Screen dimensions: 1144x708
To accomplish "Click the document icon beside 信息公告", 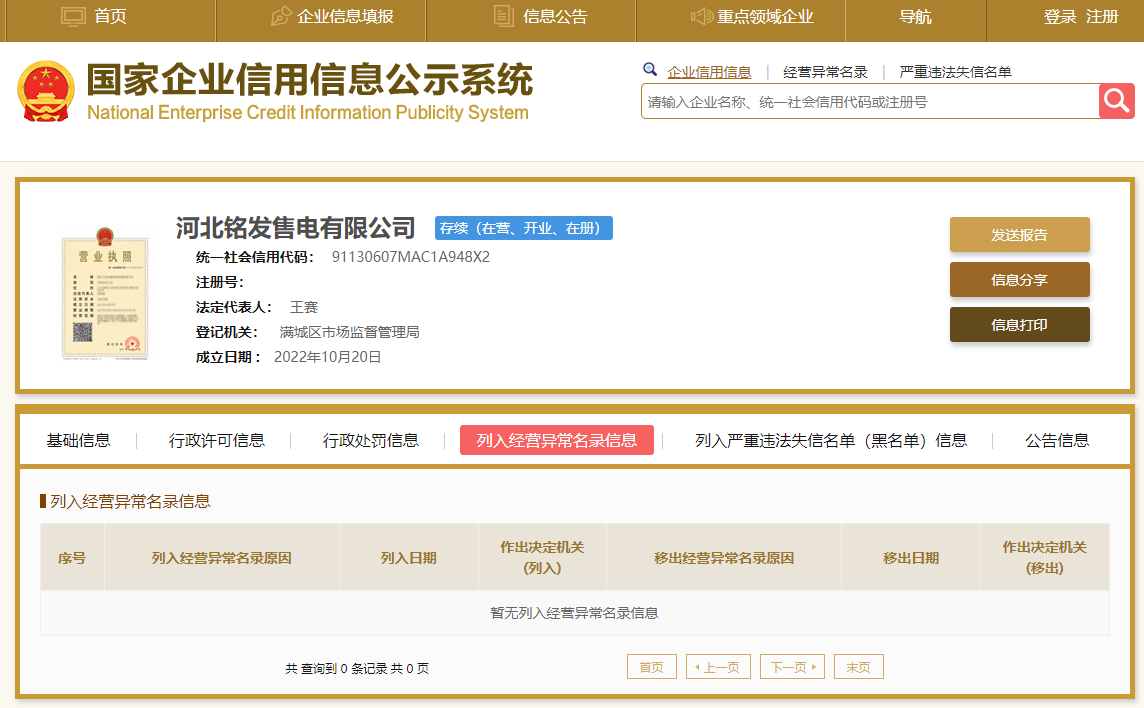I will (503, 16).
